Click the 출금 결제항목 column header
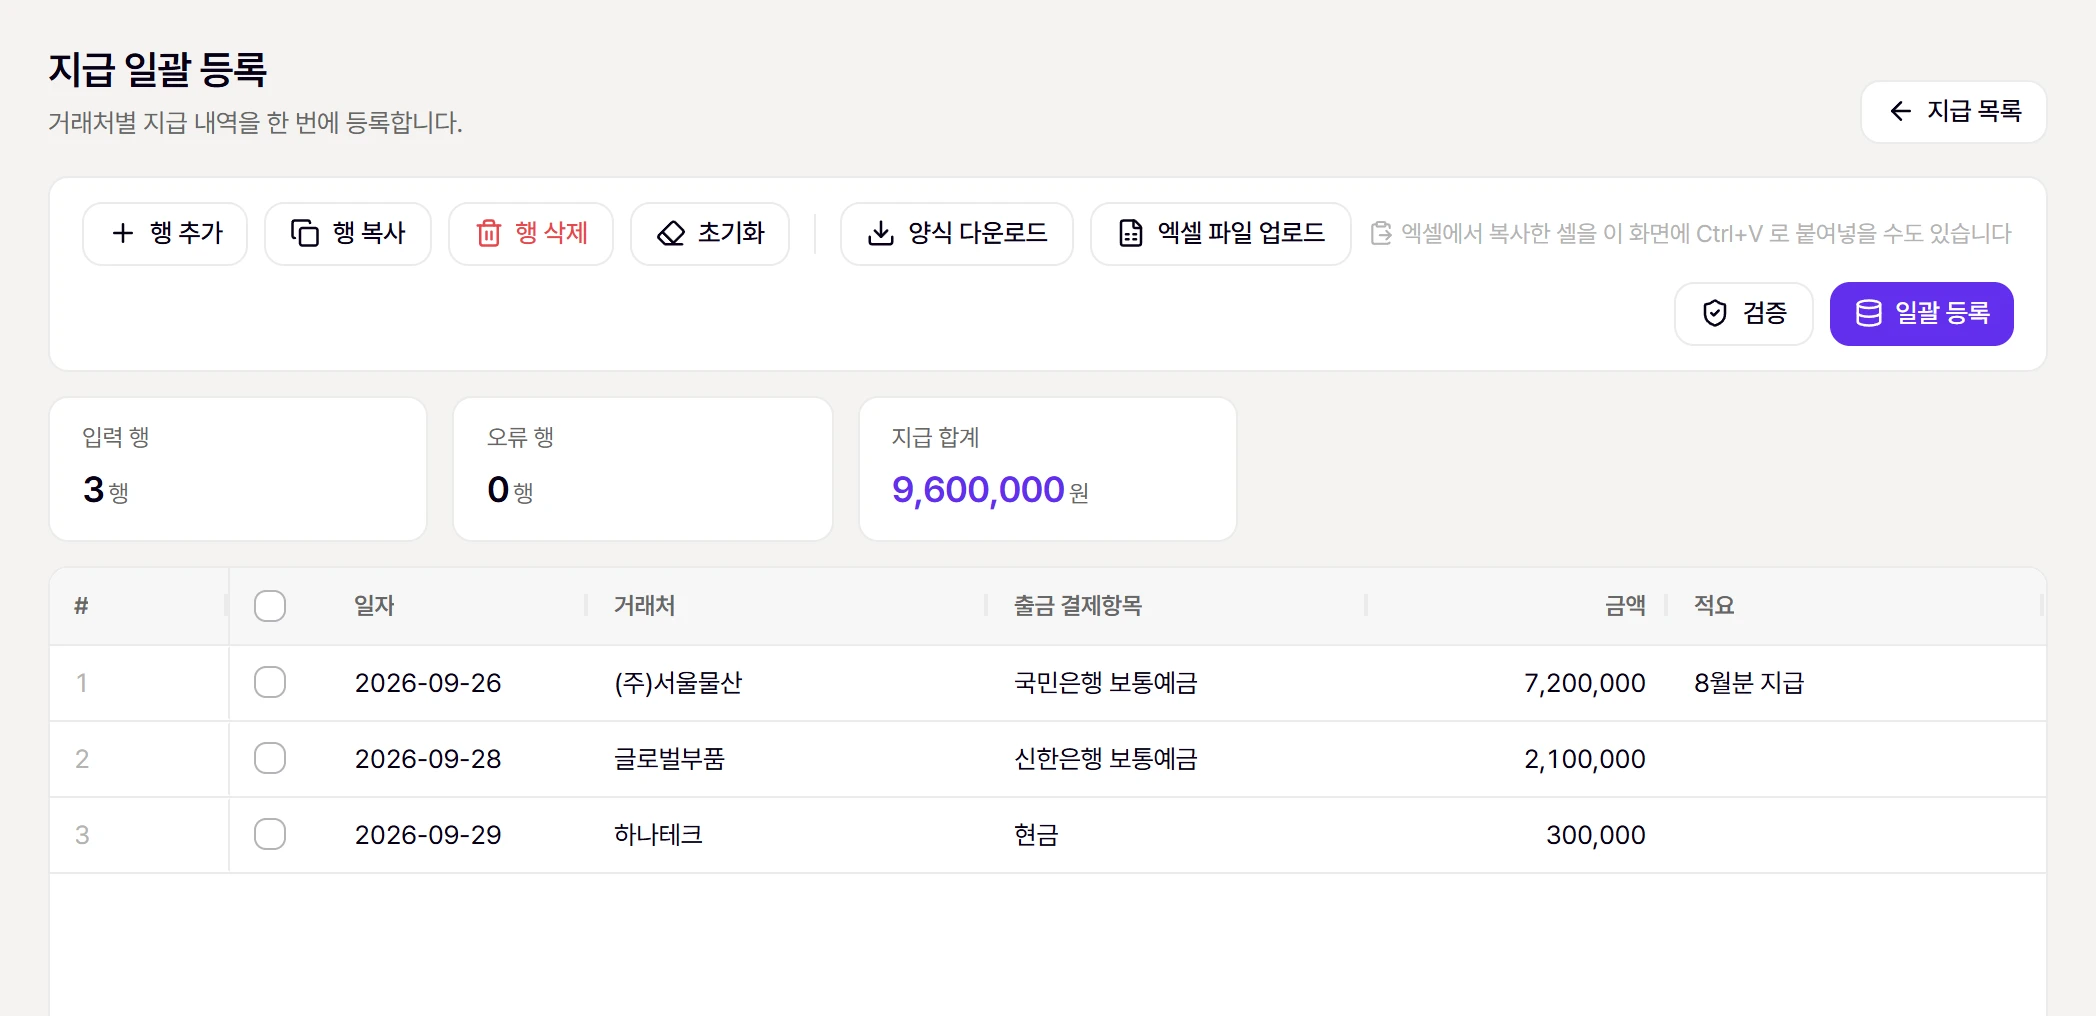The image size is (2096, 1016). pyautogui.click(x=1078, y=606)
